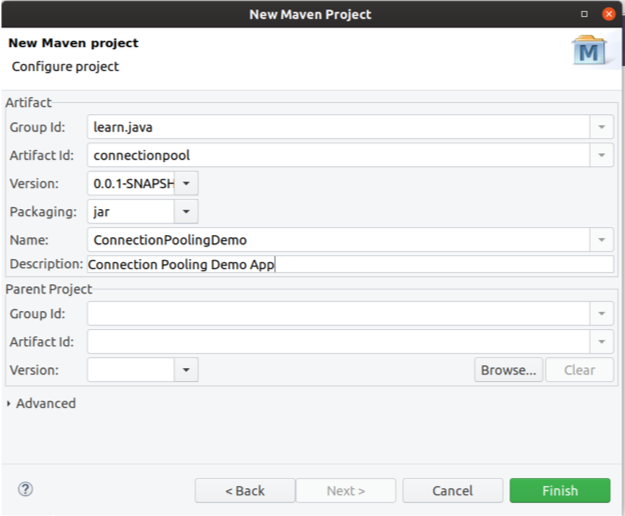Open the Packaging dropdown showing jar
The width and height of the screenshot is (625, 516).
tap(186, 212)
